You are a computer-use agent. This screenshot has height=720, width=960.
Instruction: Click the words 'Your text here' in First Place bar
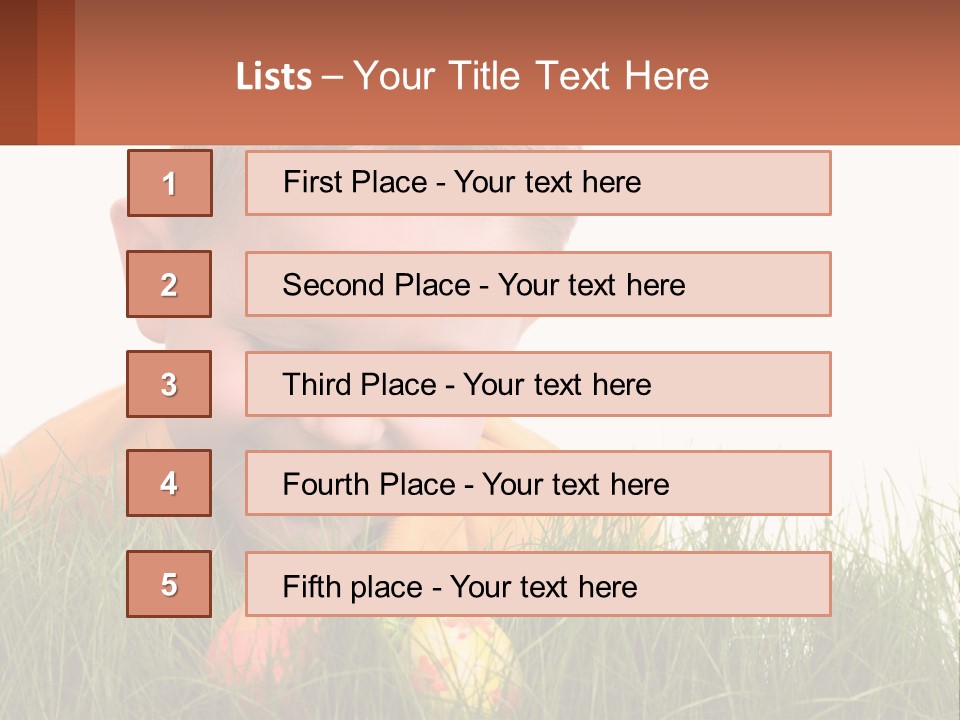(x=547, y=182)
